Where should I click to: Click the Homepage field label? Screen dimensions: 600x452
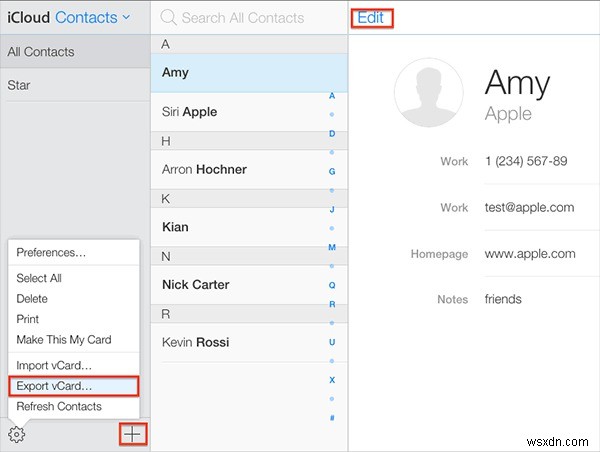439,254
